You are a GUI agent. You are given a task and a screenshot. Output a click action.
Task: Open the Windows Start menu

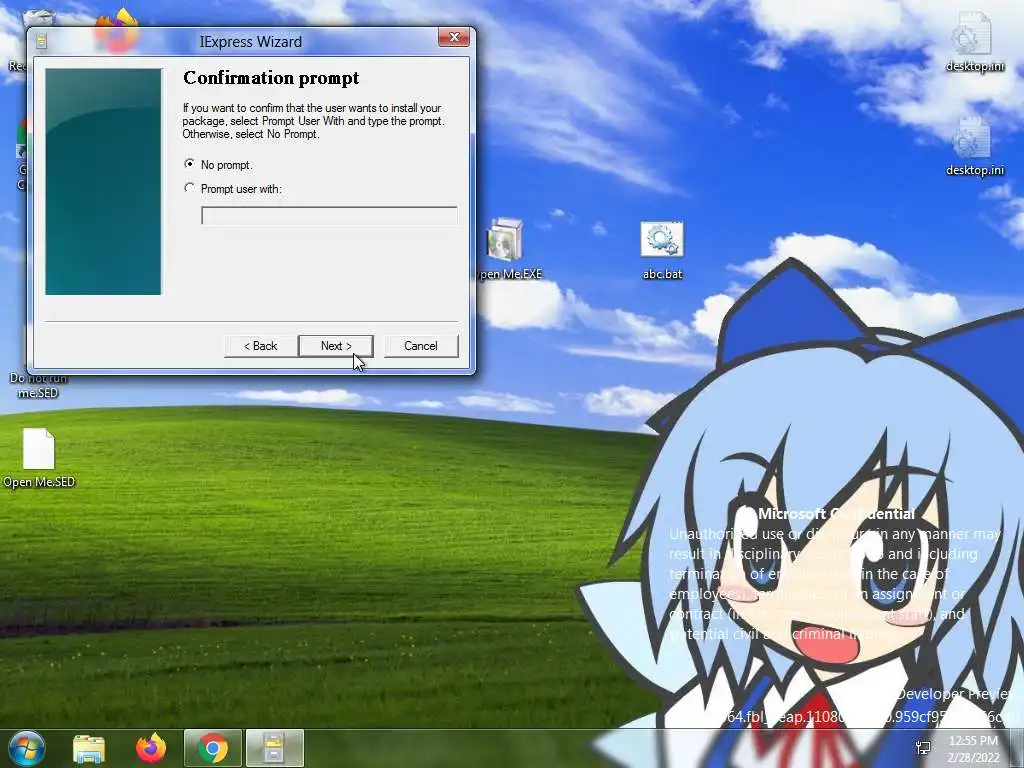coord(27,748)
